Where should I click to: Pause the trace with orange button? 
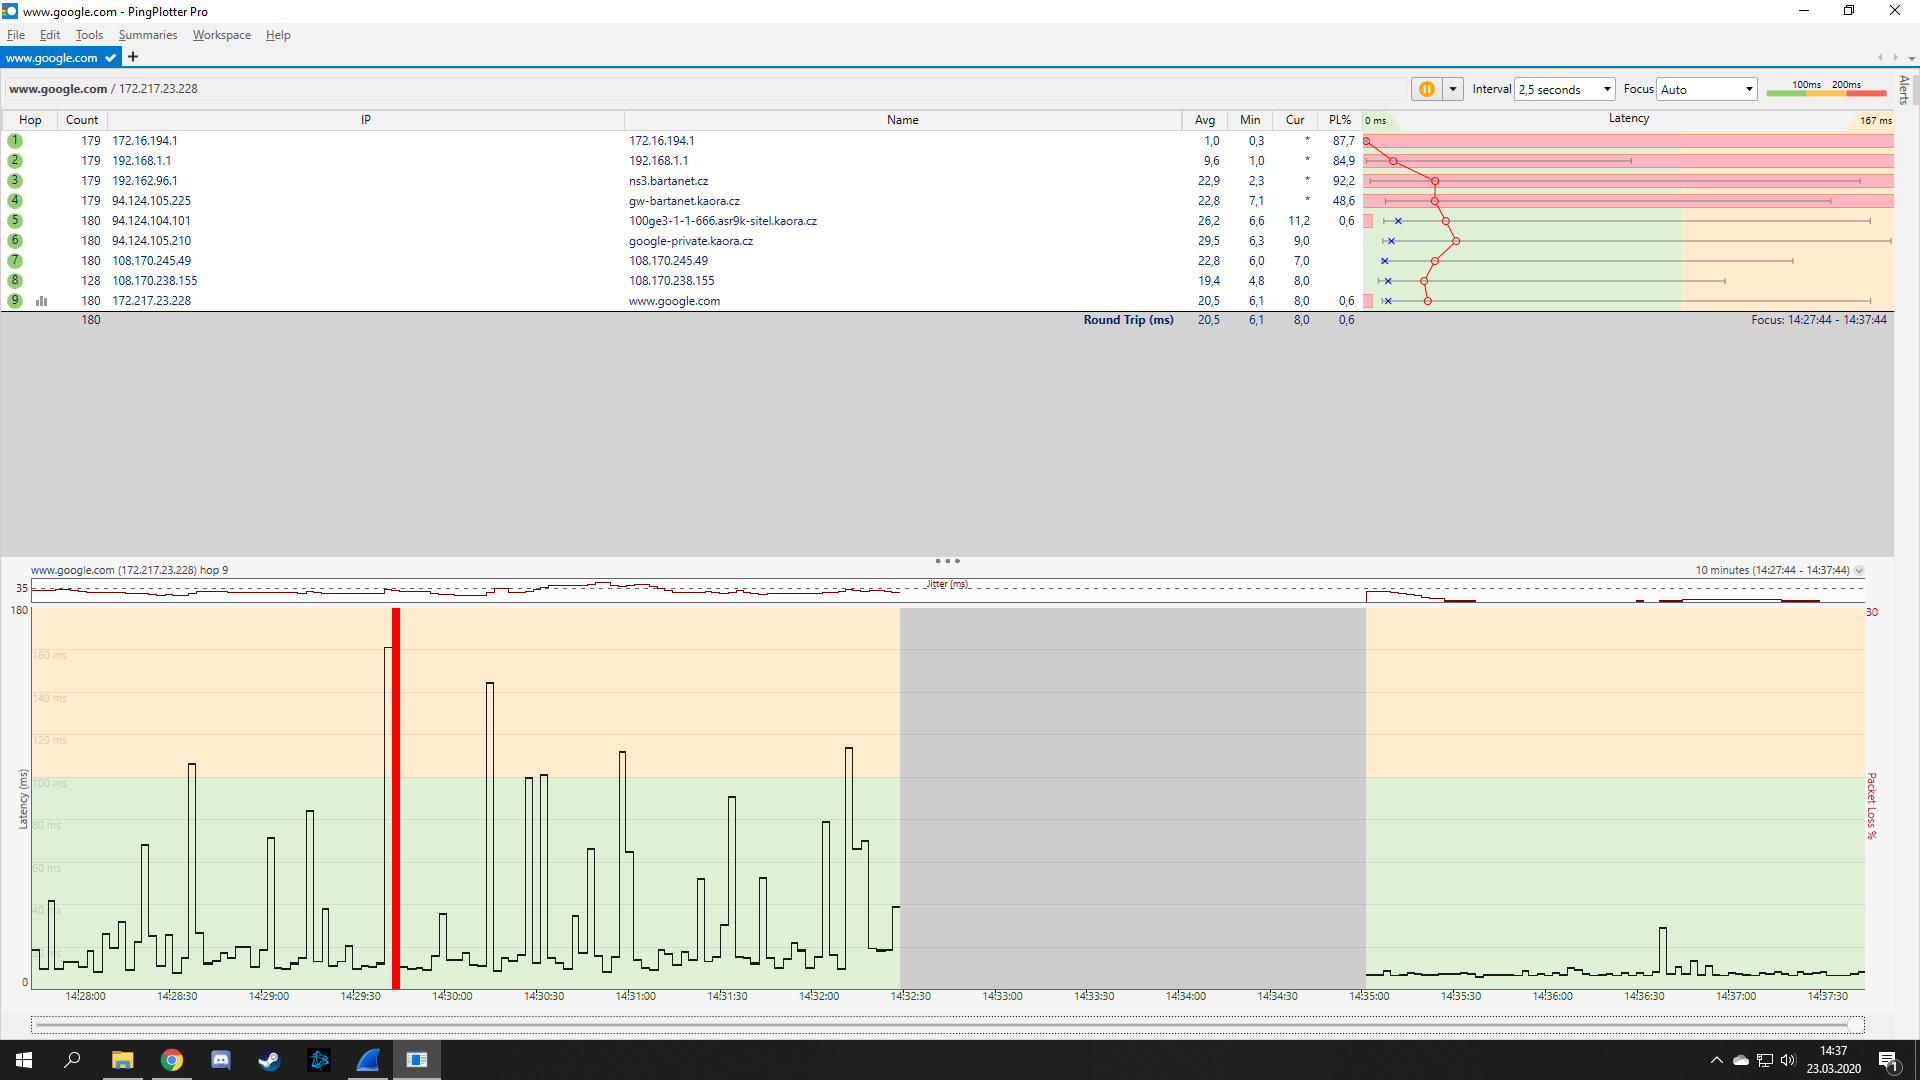pyautogui.click(x=1426, y=89)
